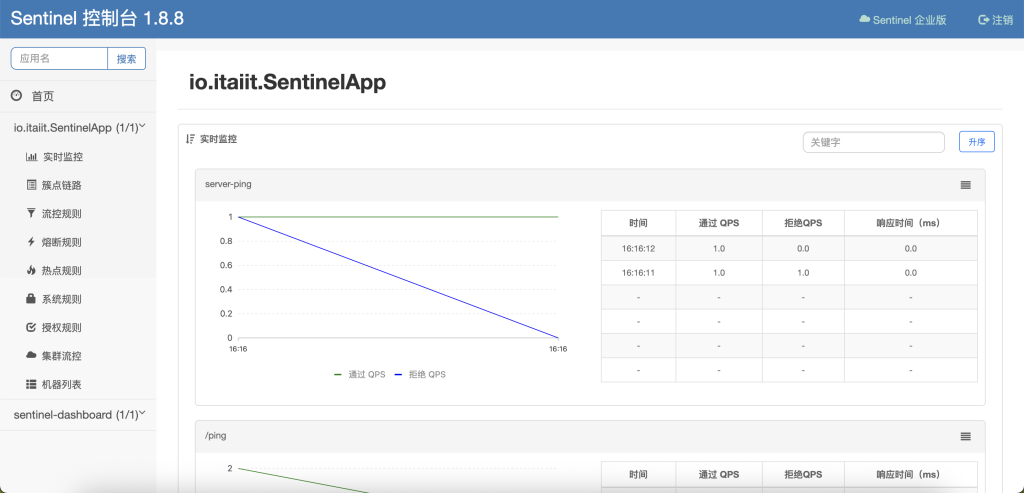Click the io.itaiit.SentinelApp page heading
This screenshot has height=493, width=1024.
tap(287, 83)
